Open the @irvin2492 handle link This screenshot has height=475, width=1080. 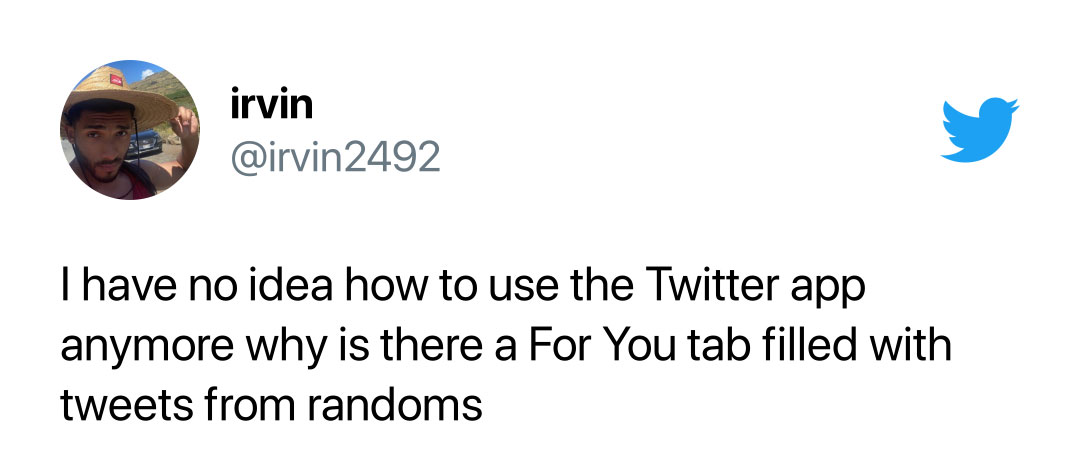(x=334, y=155)
